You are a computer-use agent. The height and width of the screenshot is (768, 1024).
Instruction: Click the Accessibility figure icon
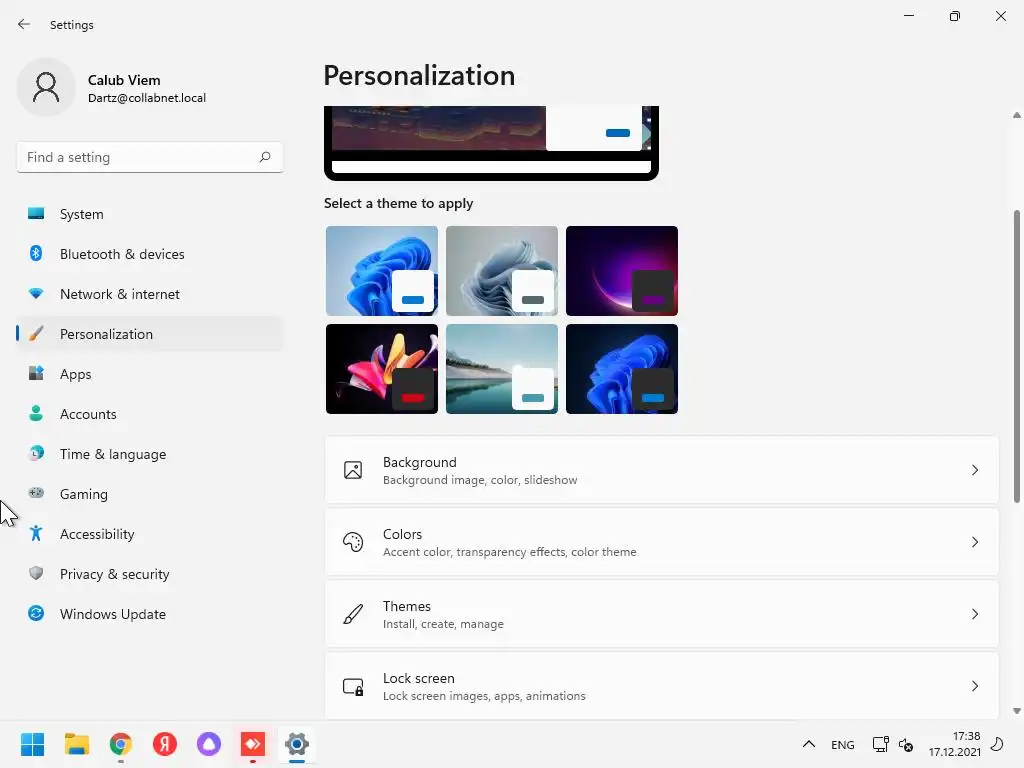[36, 534]
